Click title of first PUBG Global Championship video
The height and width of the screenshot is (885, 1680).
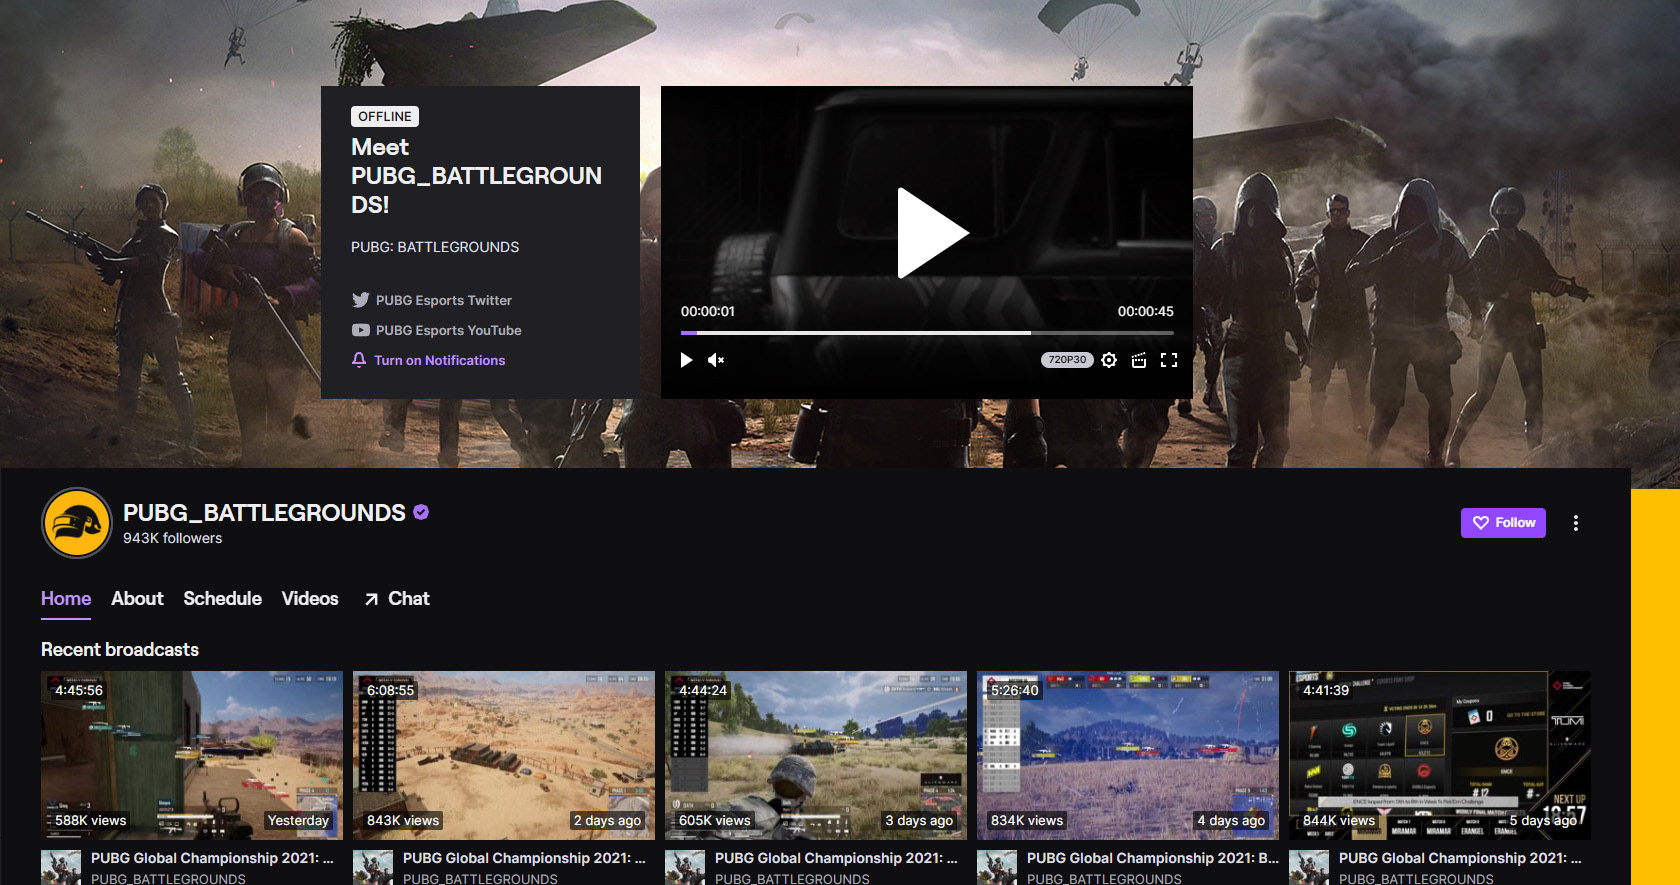click(x=212, y=858)
